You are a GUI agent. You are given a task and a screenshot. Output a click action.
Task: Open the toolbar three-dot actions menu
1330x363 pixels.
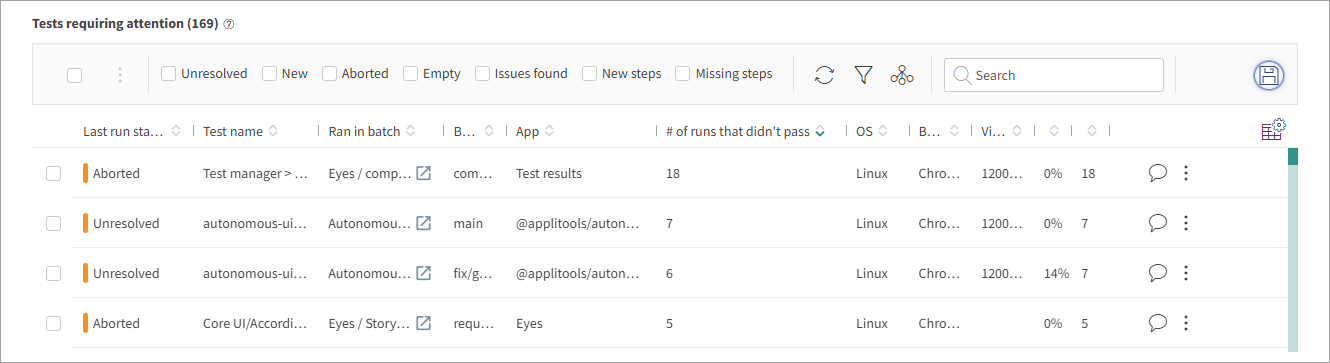[x=120, y=75]
